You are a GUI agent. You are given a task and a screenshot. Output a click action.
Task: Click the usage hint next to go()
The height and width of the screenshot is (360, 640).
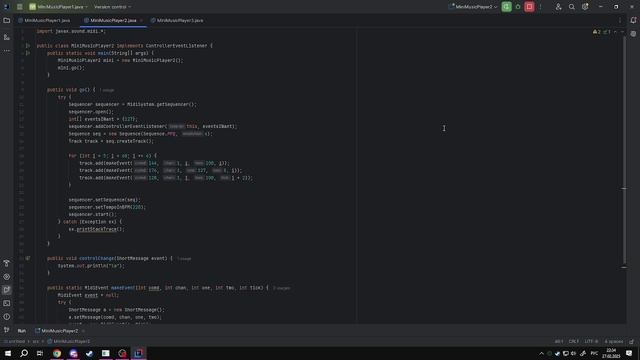pos(107,90)
